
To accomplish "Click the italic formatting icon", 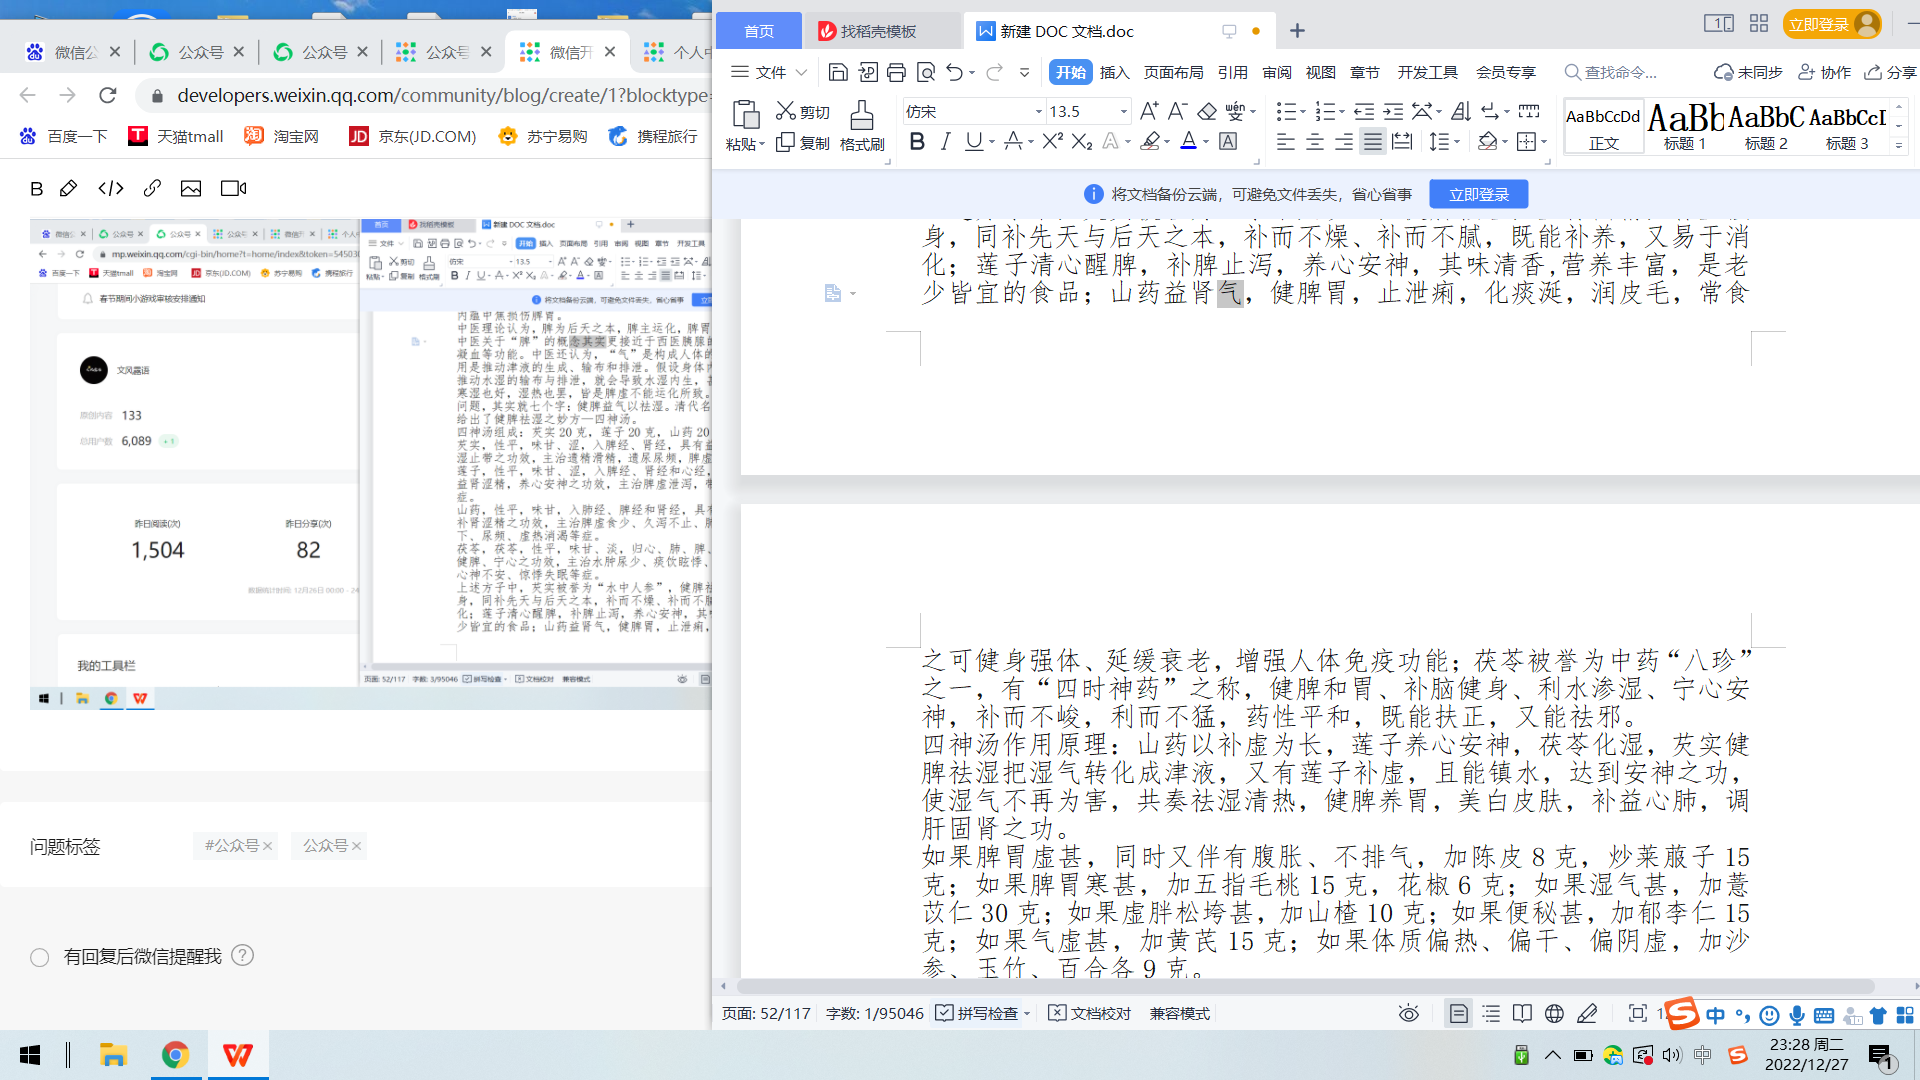I will coord(945,142).
